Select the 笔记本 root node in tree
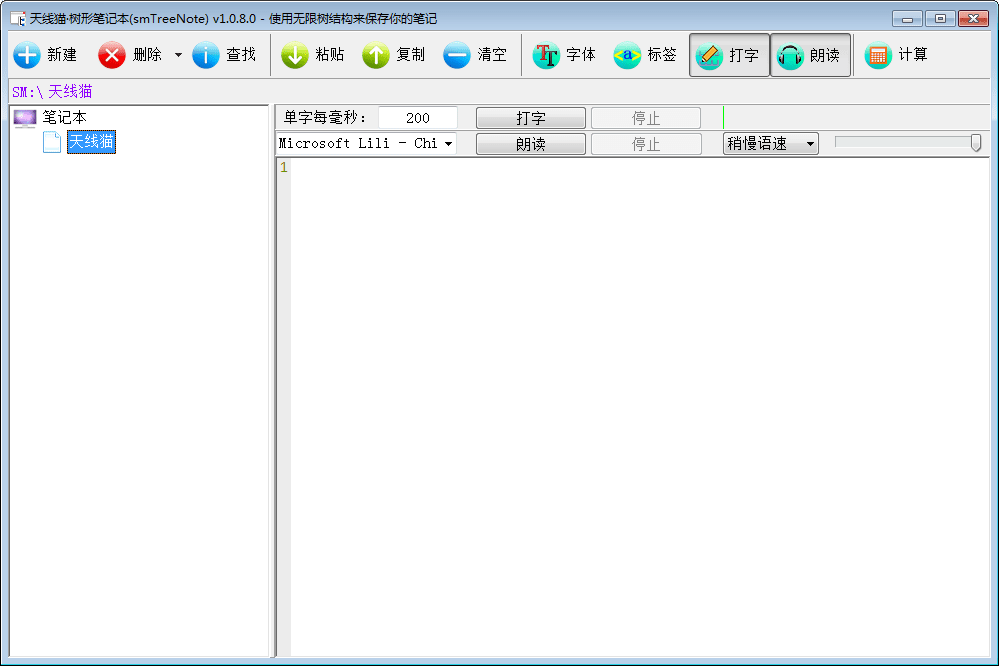 (x=64, y=117)
